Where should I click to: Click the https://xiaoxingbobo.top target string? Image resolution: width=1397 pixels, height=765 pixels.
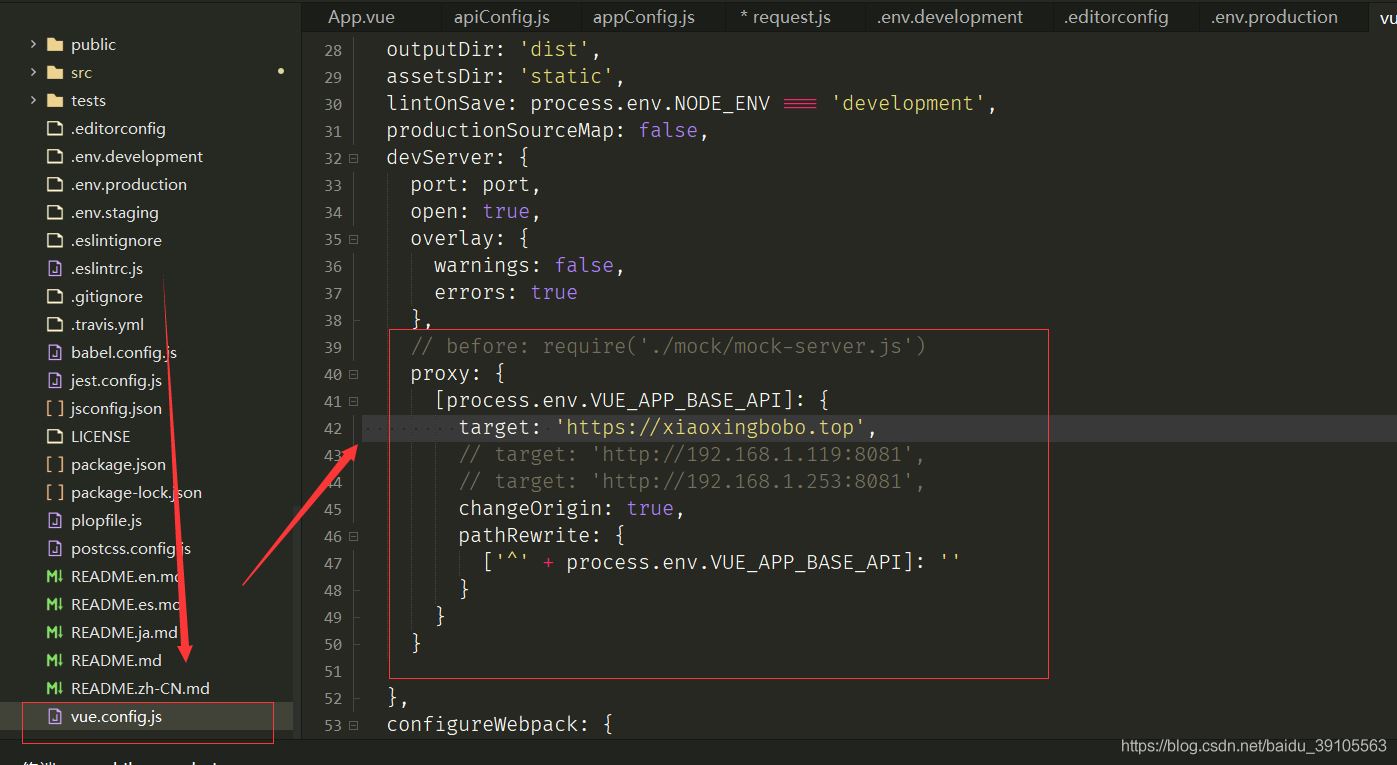(710, 428)
